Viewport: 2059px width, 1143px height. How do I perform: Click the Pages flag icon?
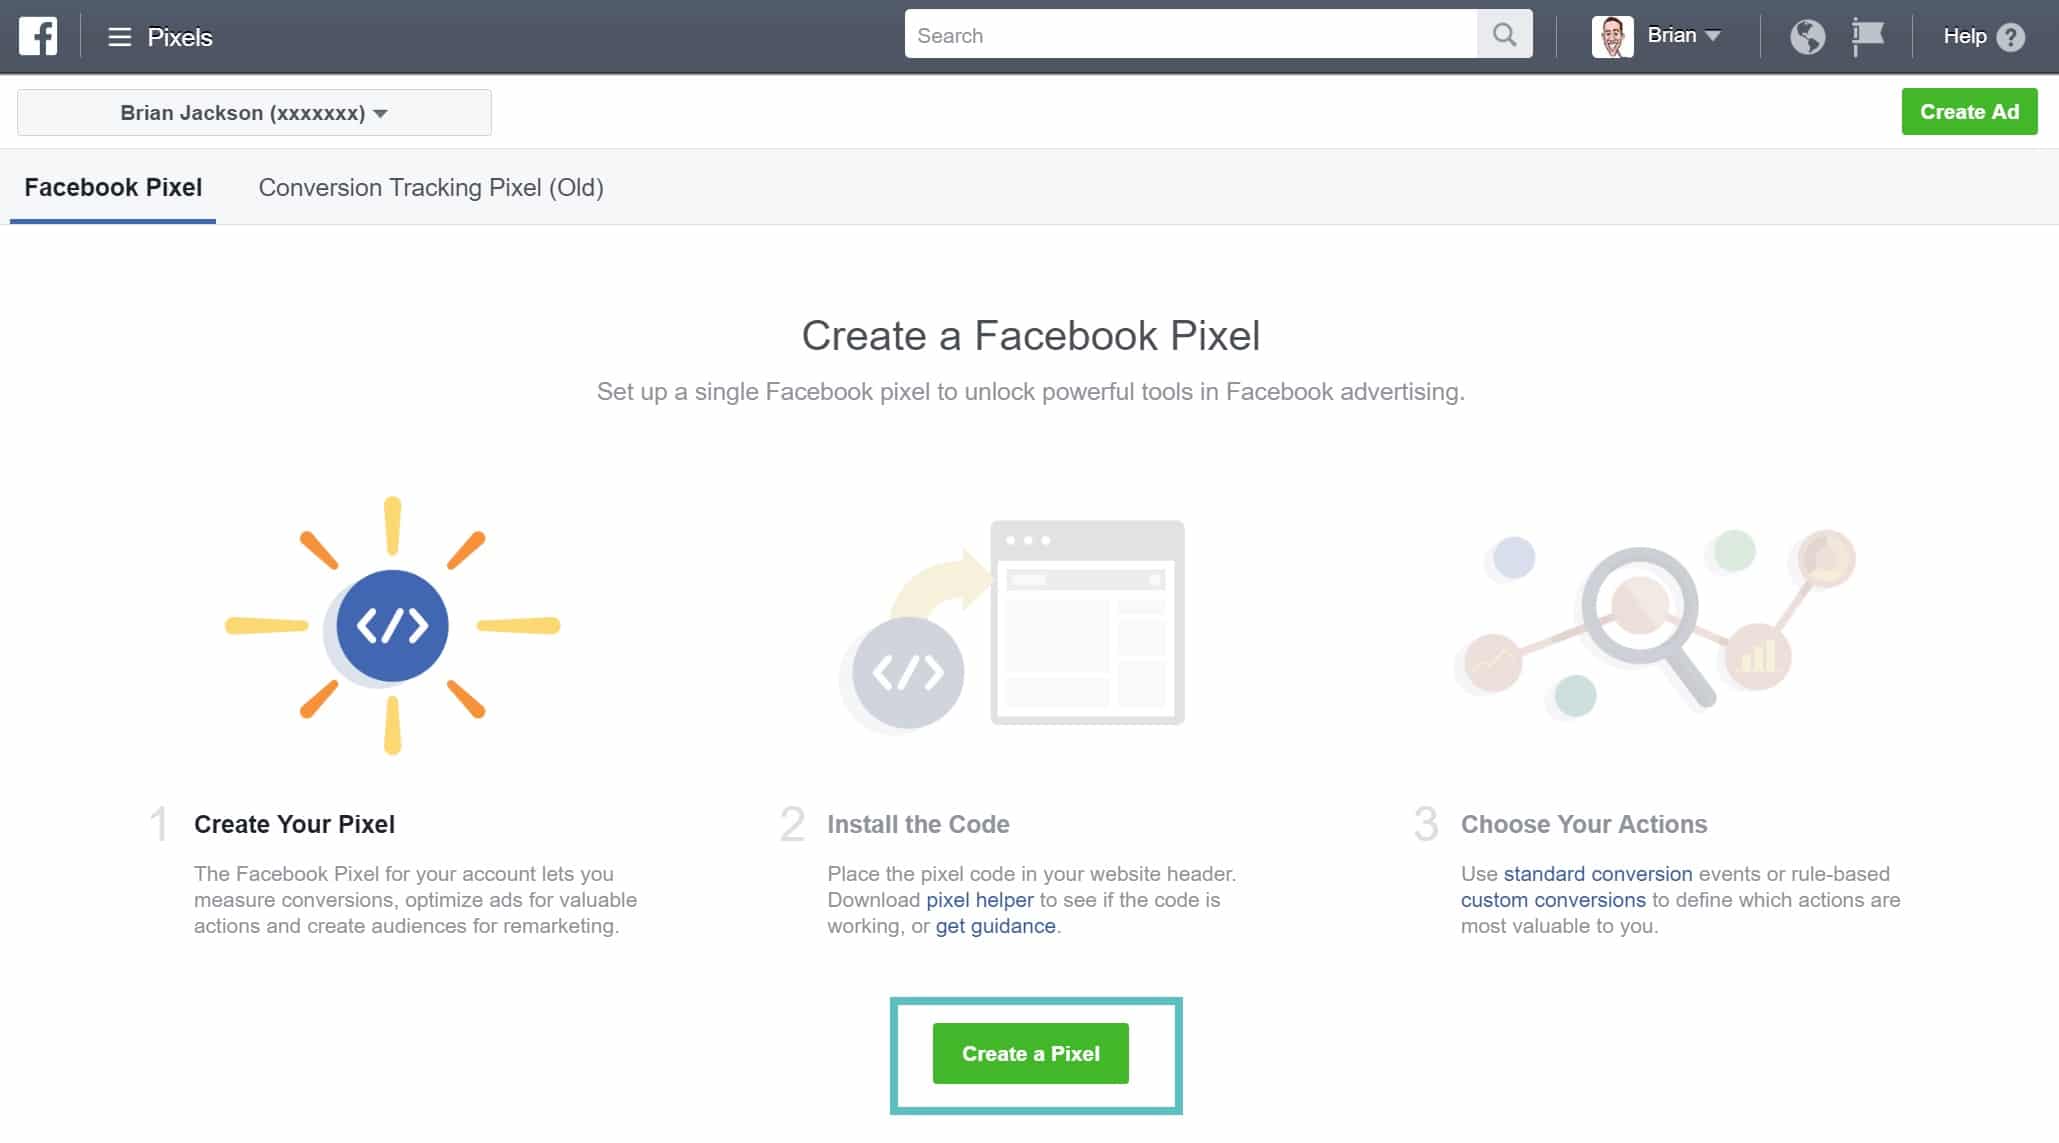pos(1868,34)
